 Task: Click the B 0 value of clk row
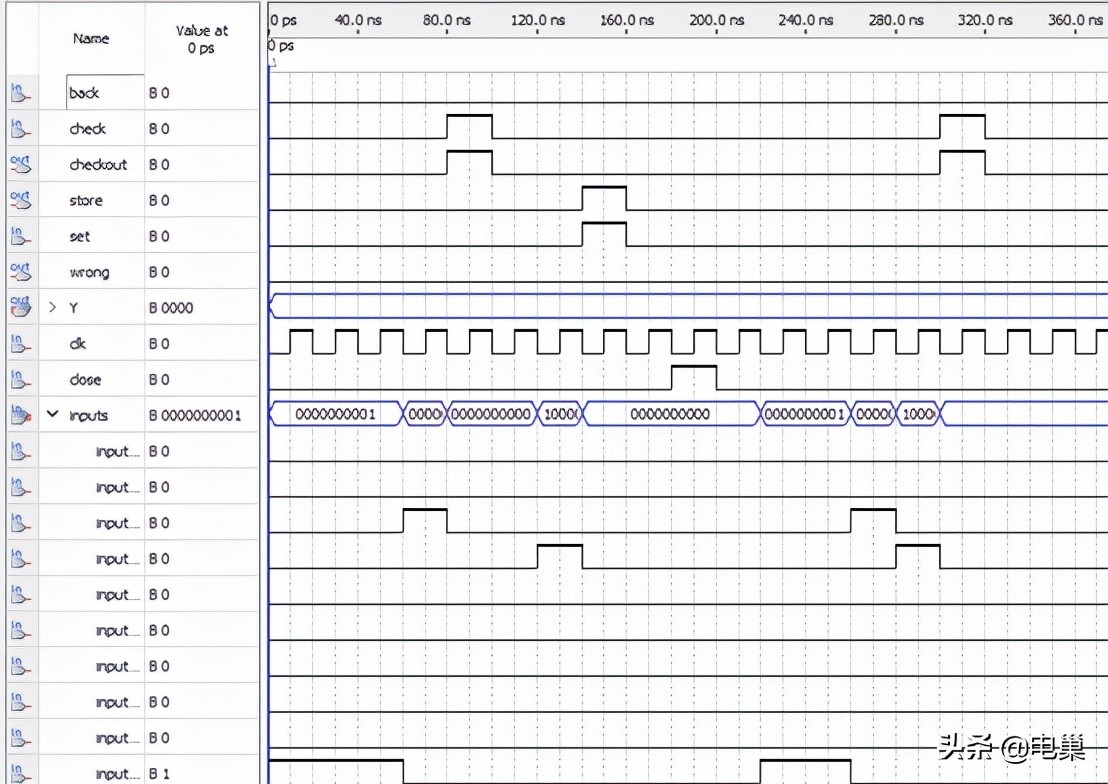[x=159, y=344]
